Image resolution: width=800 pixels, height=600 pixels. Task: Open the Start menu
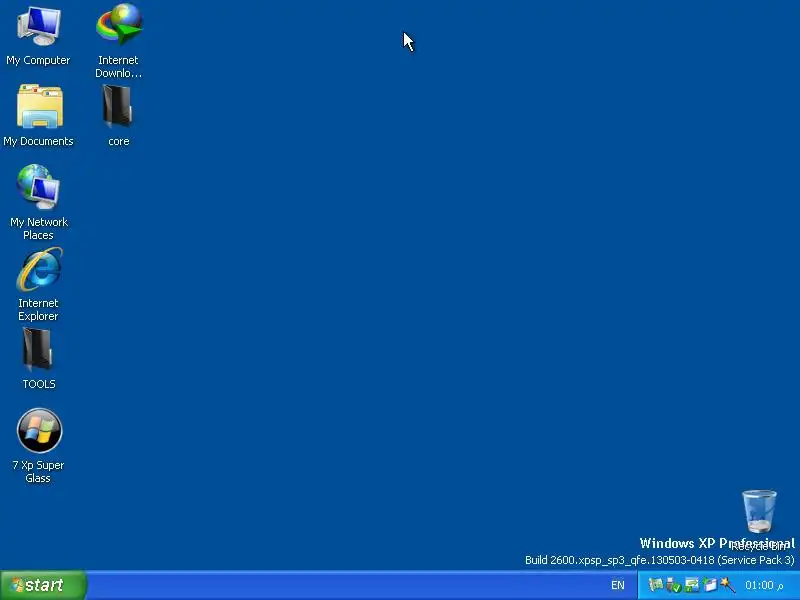[x=43, y=585]
